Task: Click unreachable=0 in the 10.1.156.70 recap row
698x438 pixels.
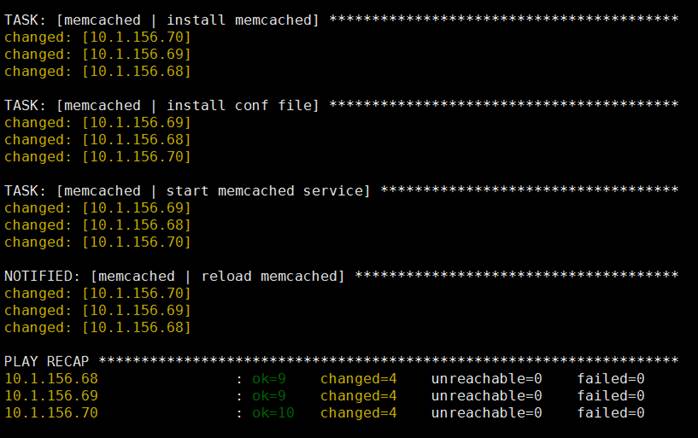Action: pyautogui.click(x=487, y=413)
